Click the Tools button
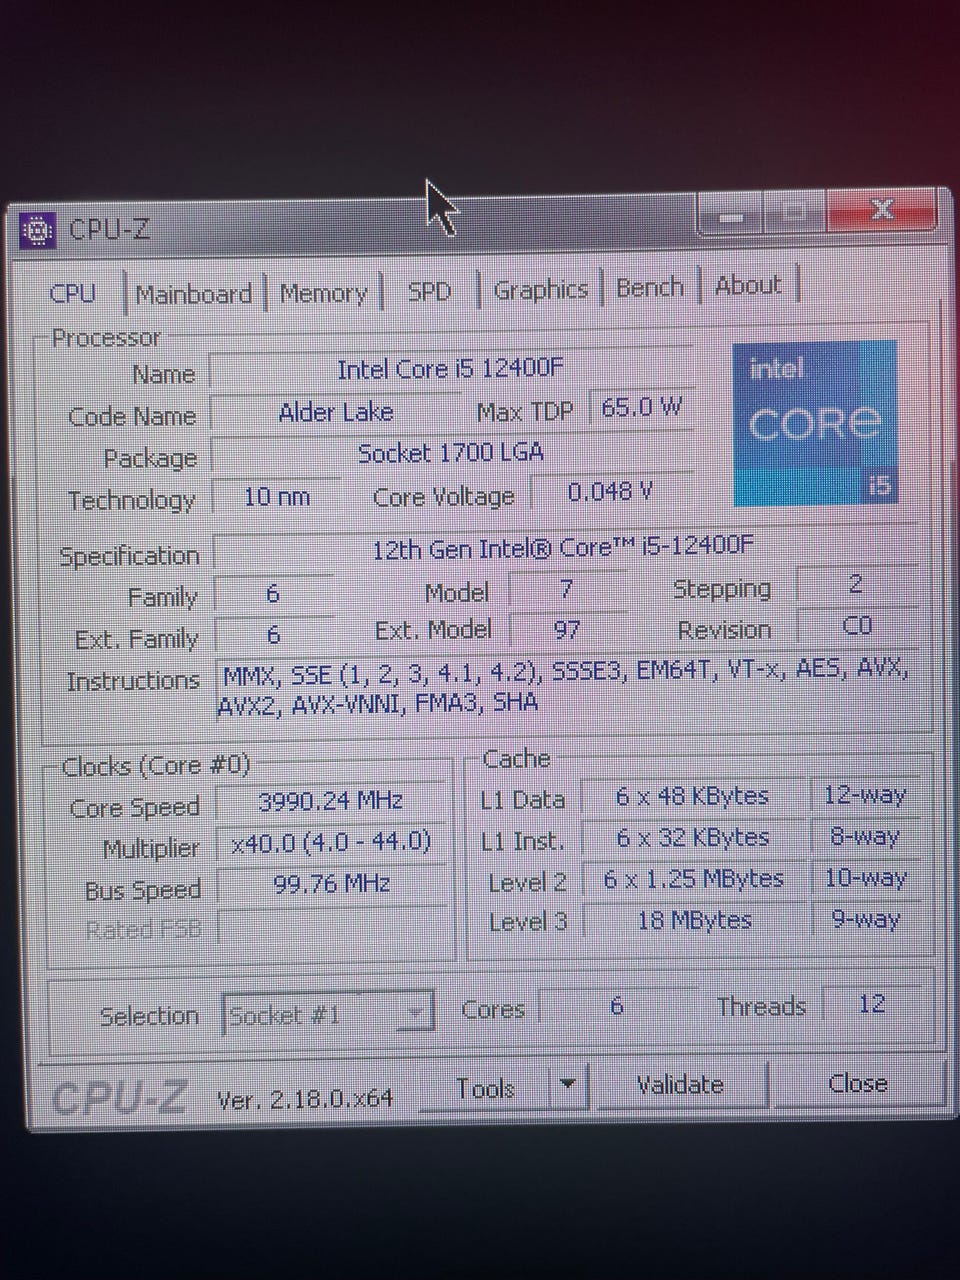Screen dimensions: 960x1280 click(x=485, y=1087)
